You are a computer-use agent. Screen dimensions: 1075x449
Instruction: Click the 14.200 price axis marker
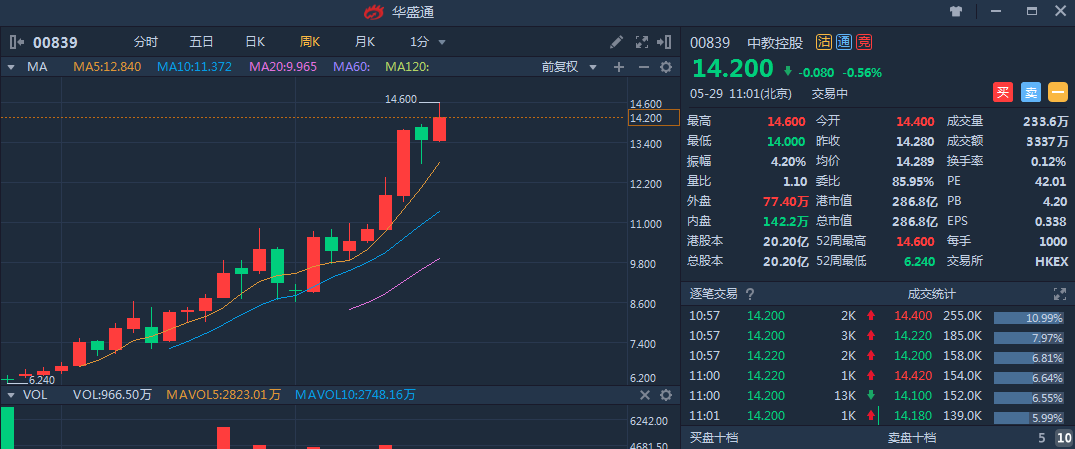point(653,118)
